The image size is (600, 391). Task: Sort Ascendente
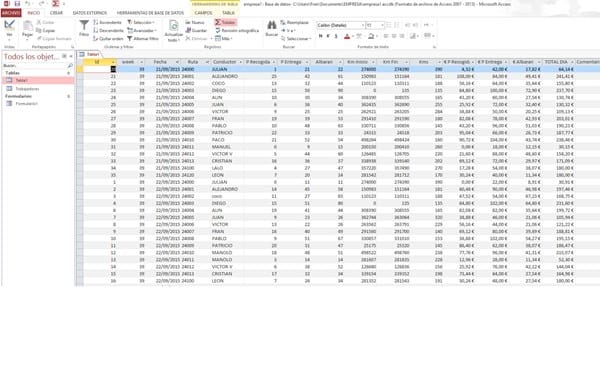(x=108, y=23)
